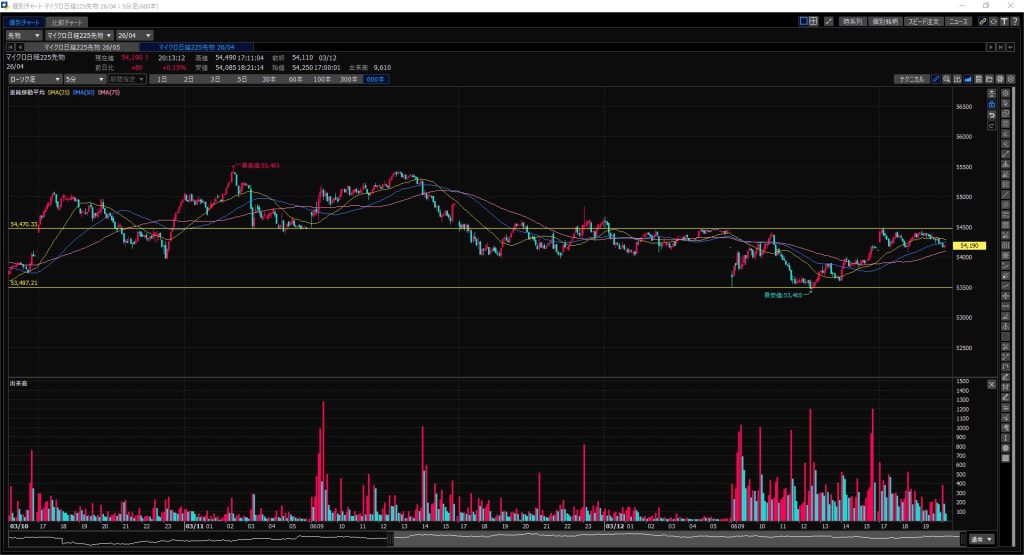Viewport: 1024px width, 555px height.
Task: Click the magnifier zoom icon beside テクニカル
Action: [x=946, y=79]
